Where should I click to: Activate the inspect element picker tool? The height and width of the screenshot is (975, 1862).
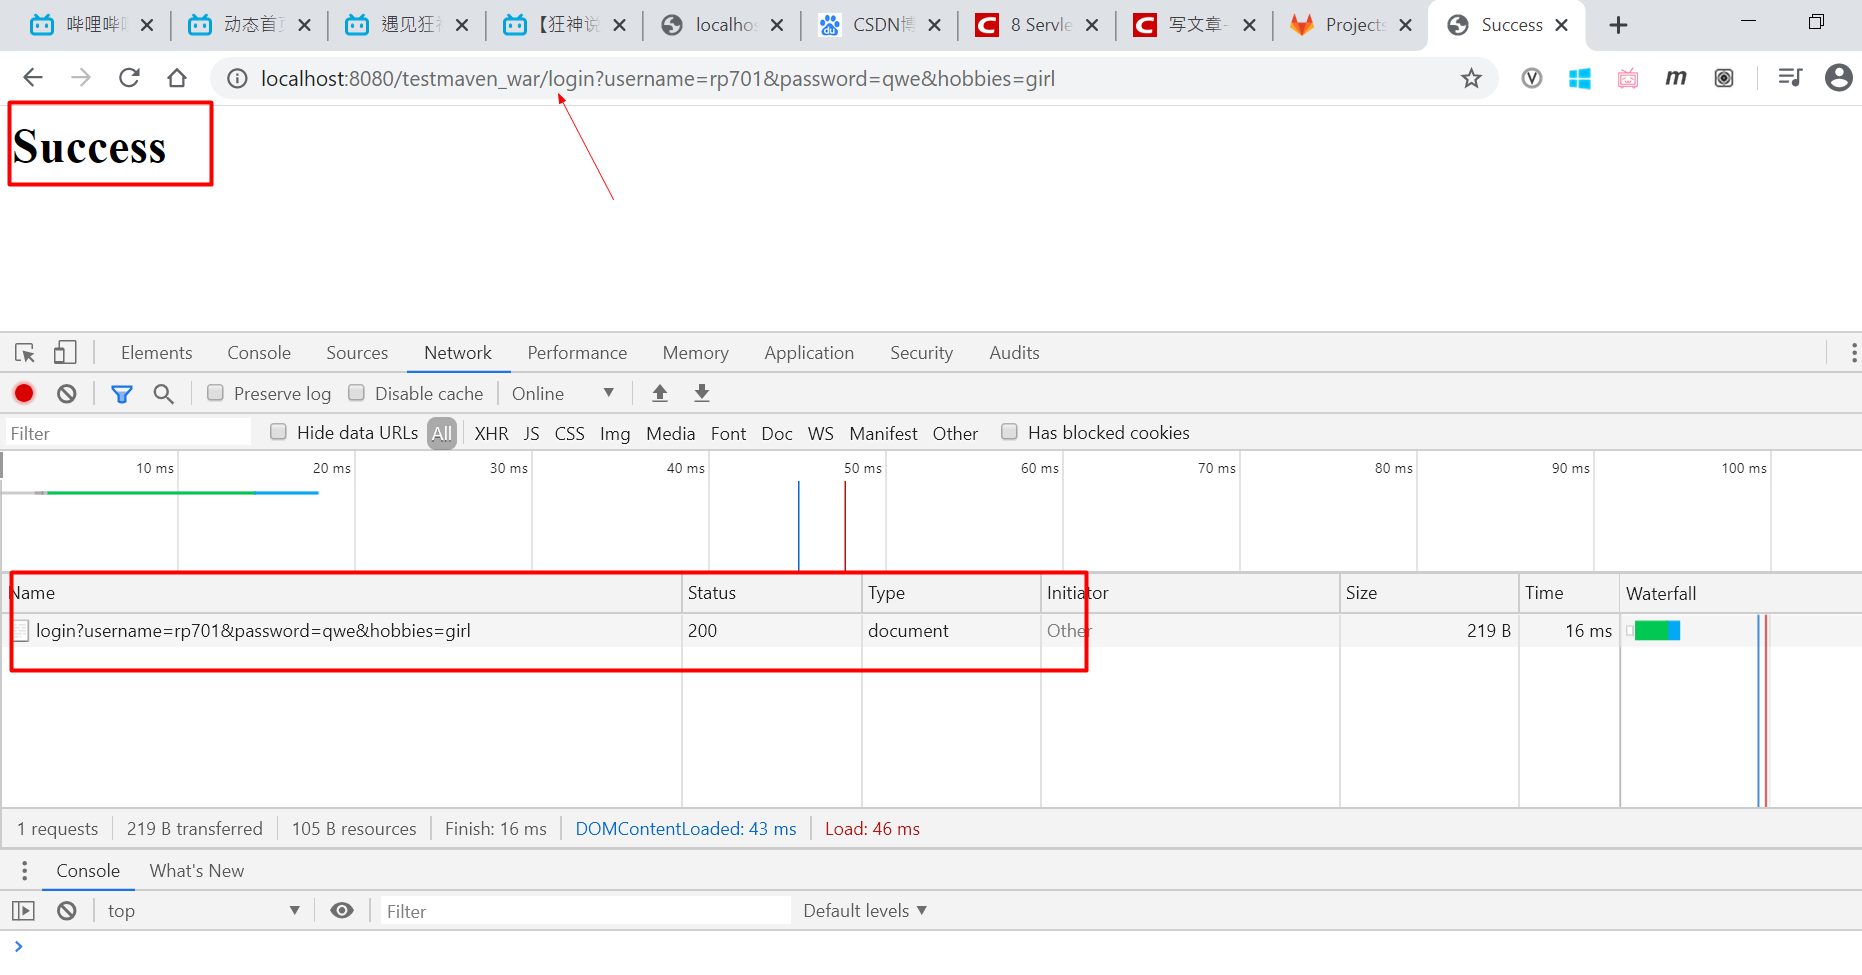click(24, 352)
